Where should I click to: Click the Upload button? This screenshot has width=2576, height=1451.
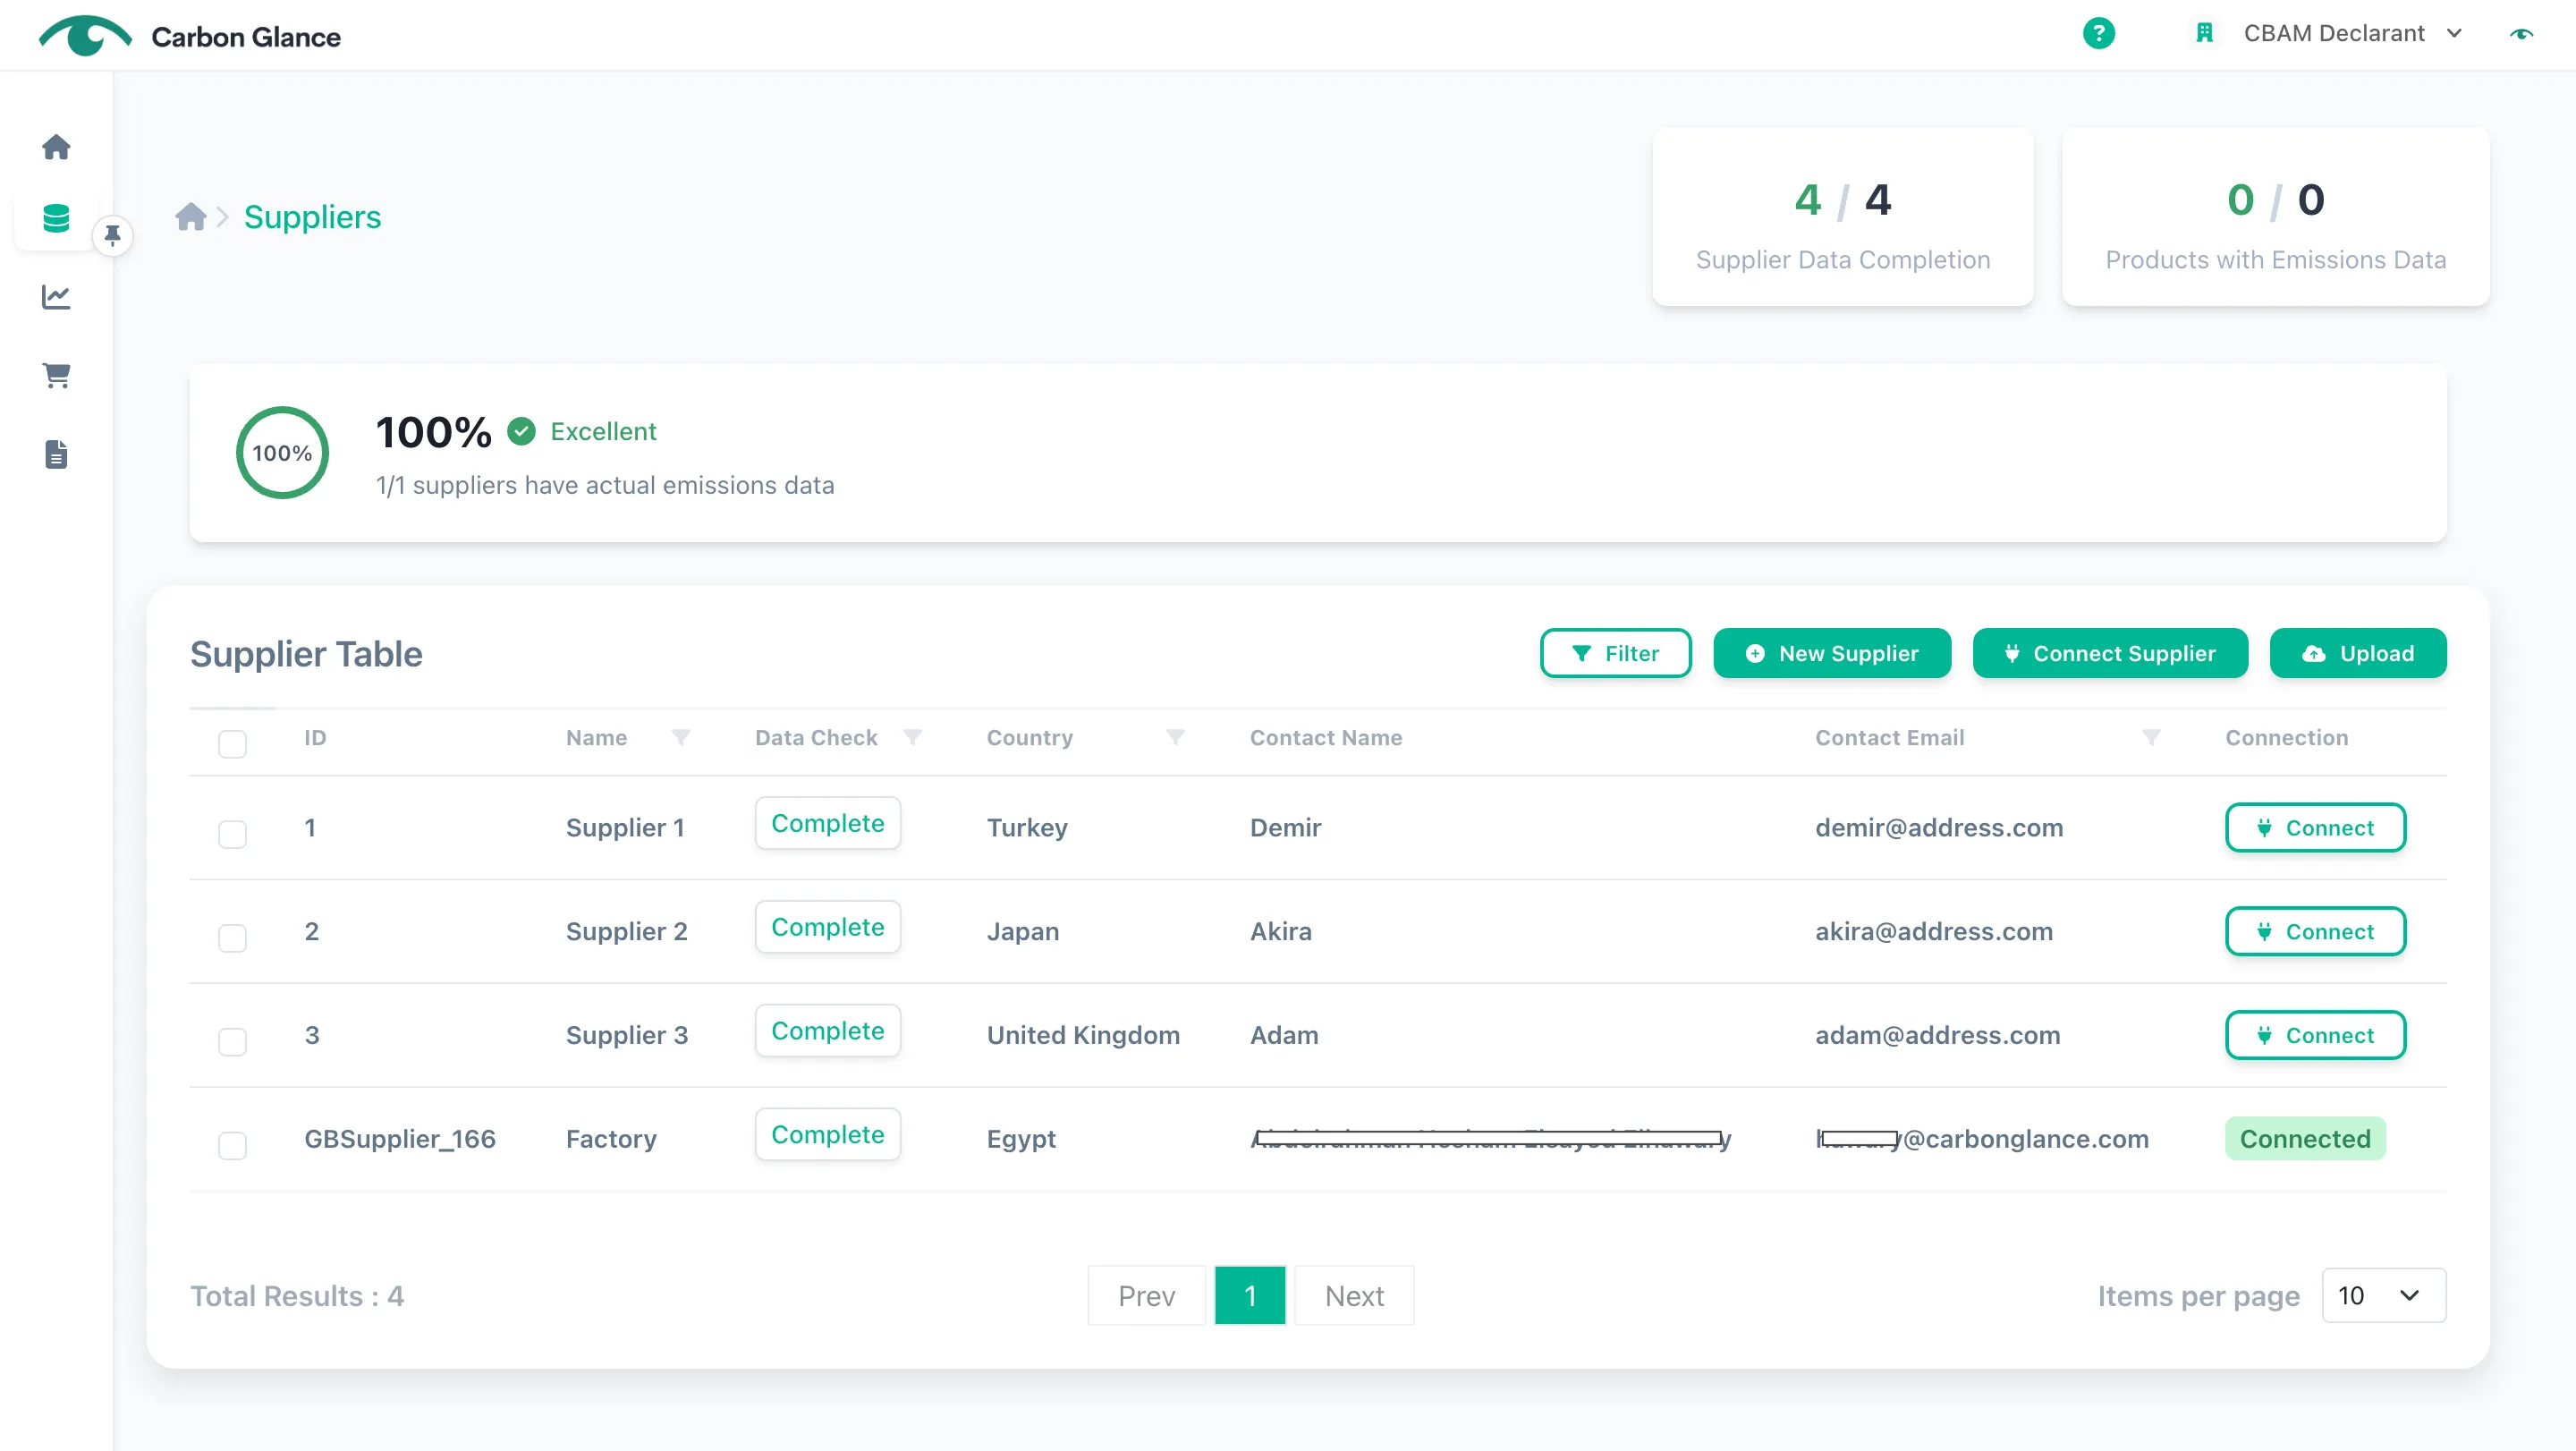tap(2357, 653)
